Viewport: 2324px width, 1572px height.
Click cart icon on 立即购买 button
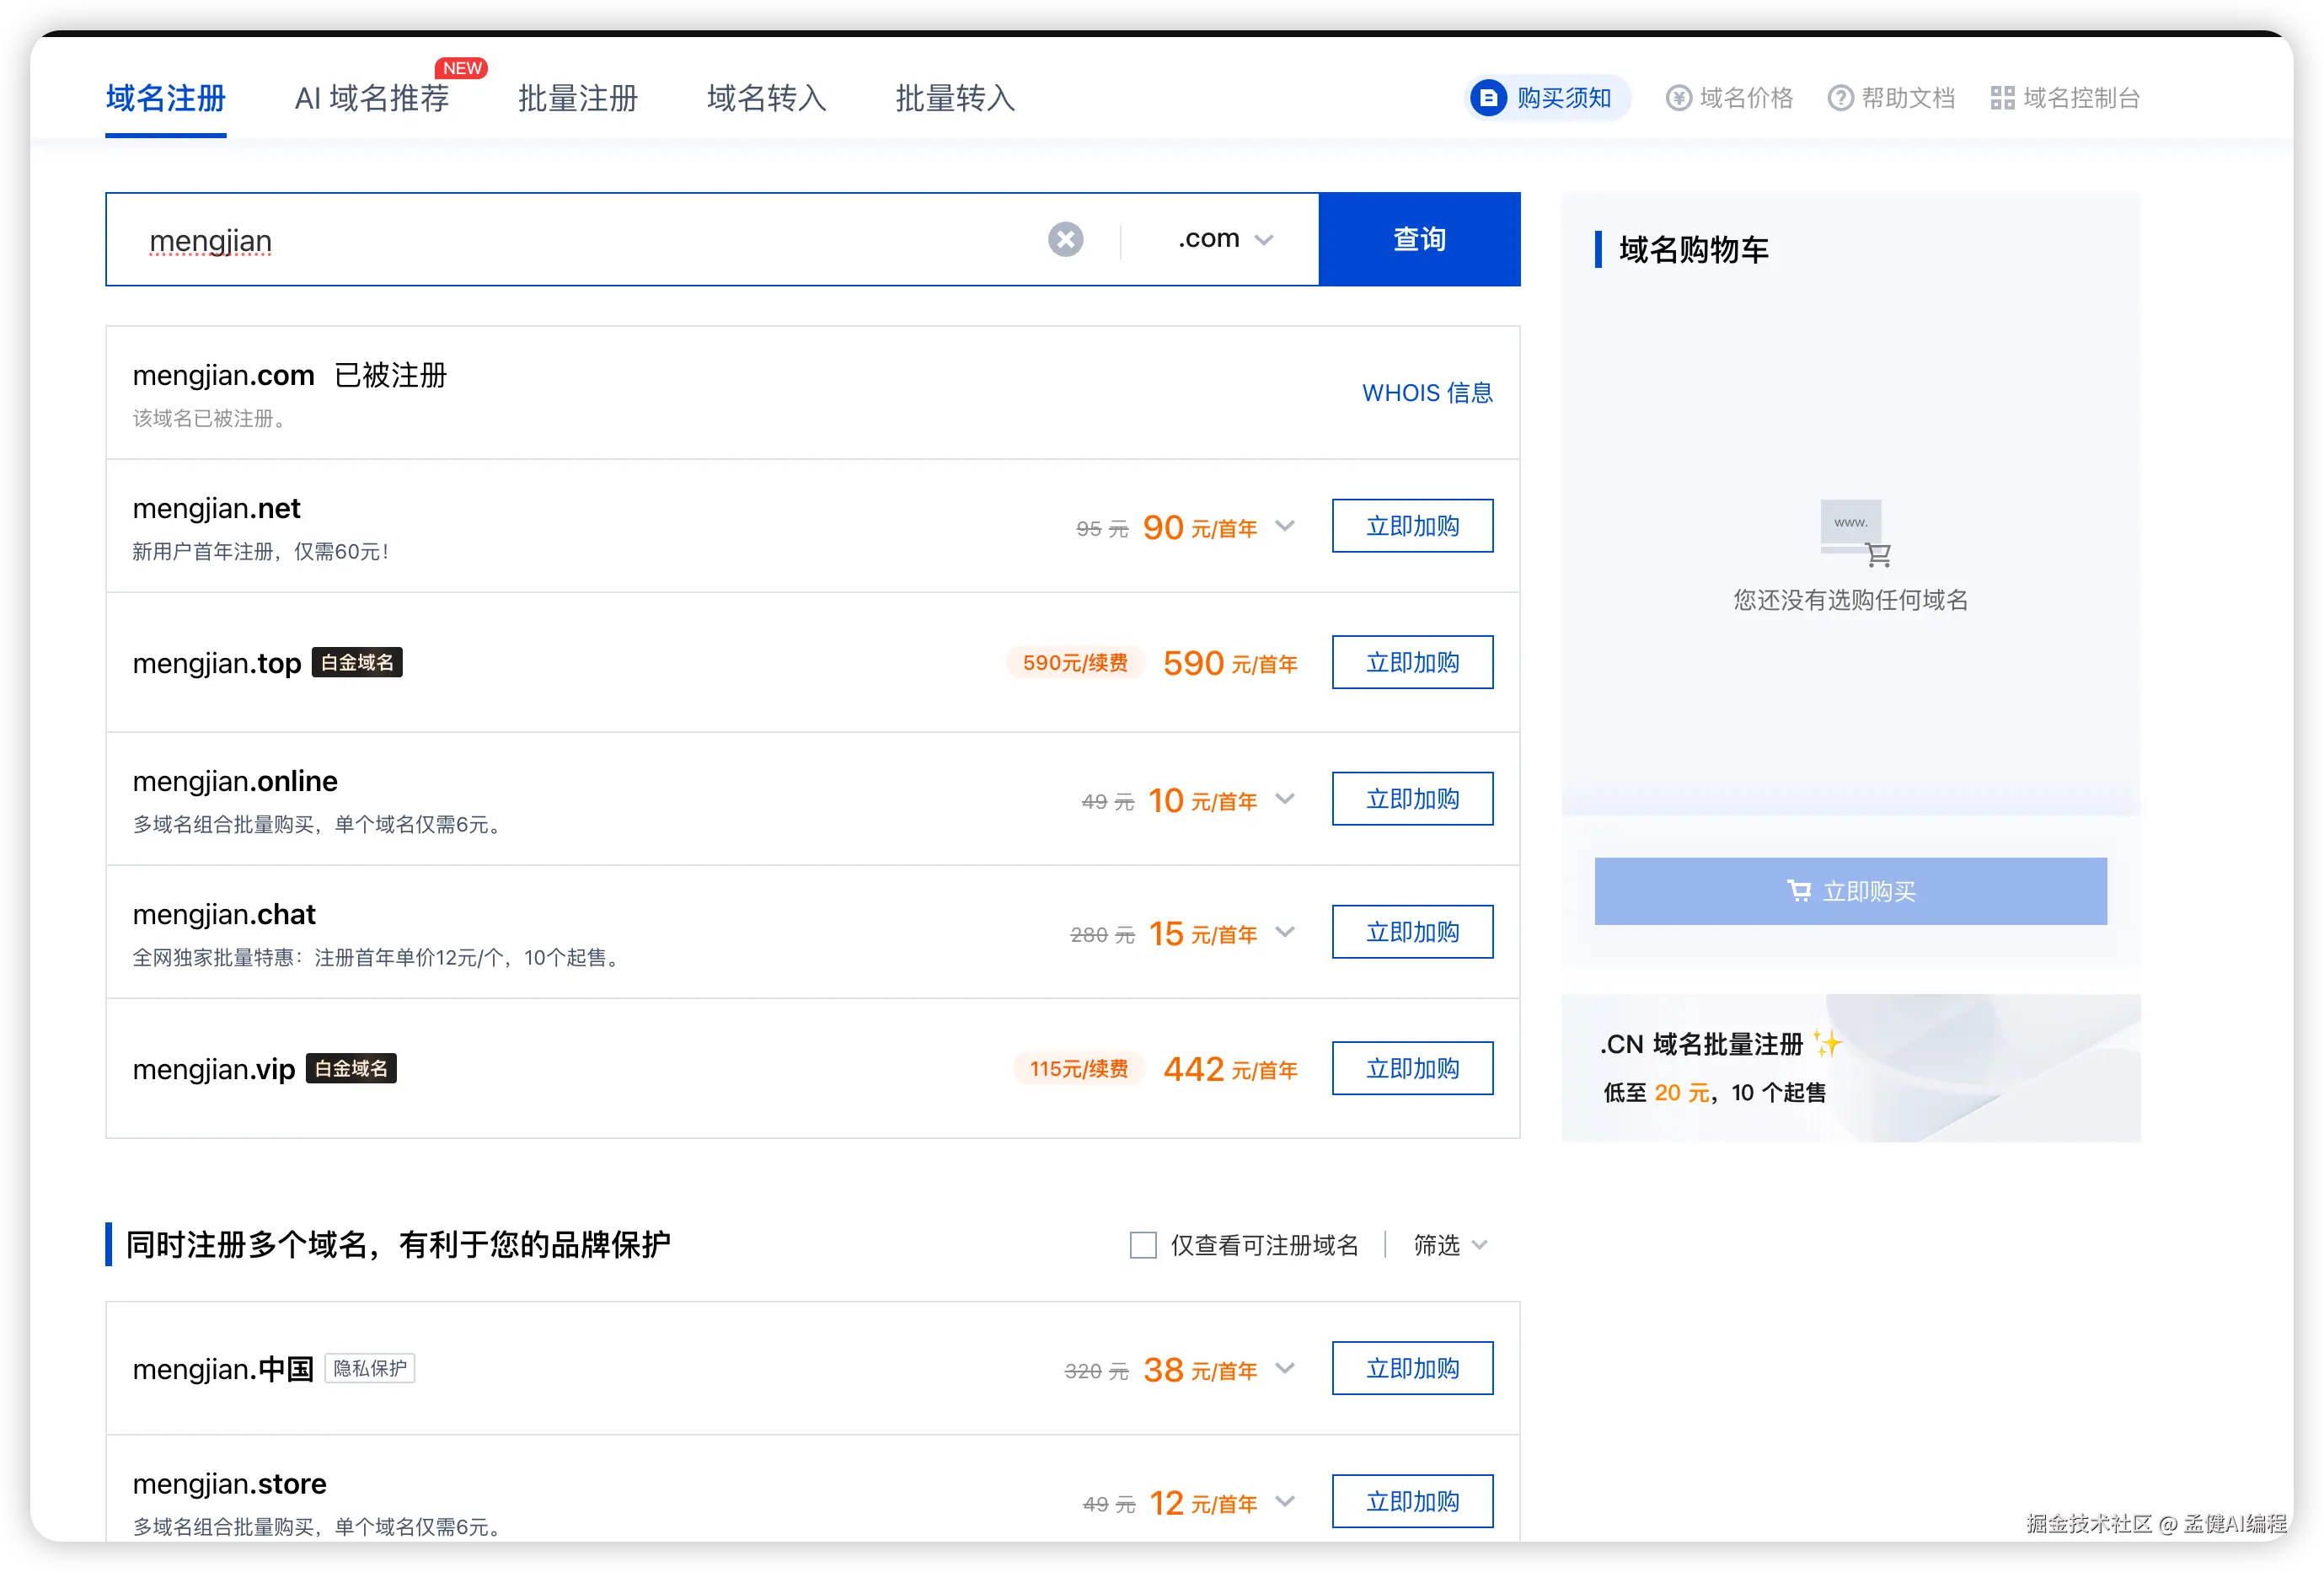(1798, 890)
